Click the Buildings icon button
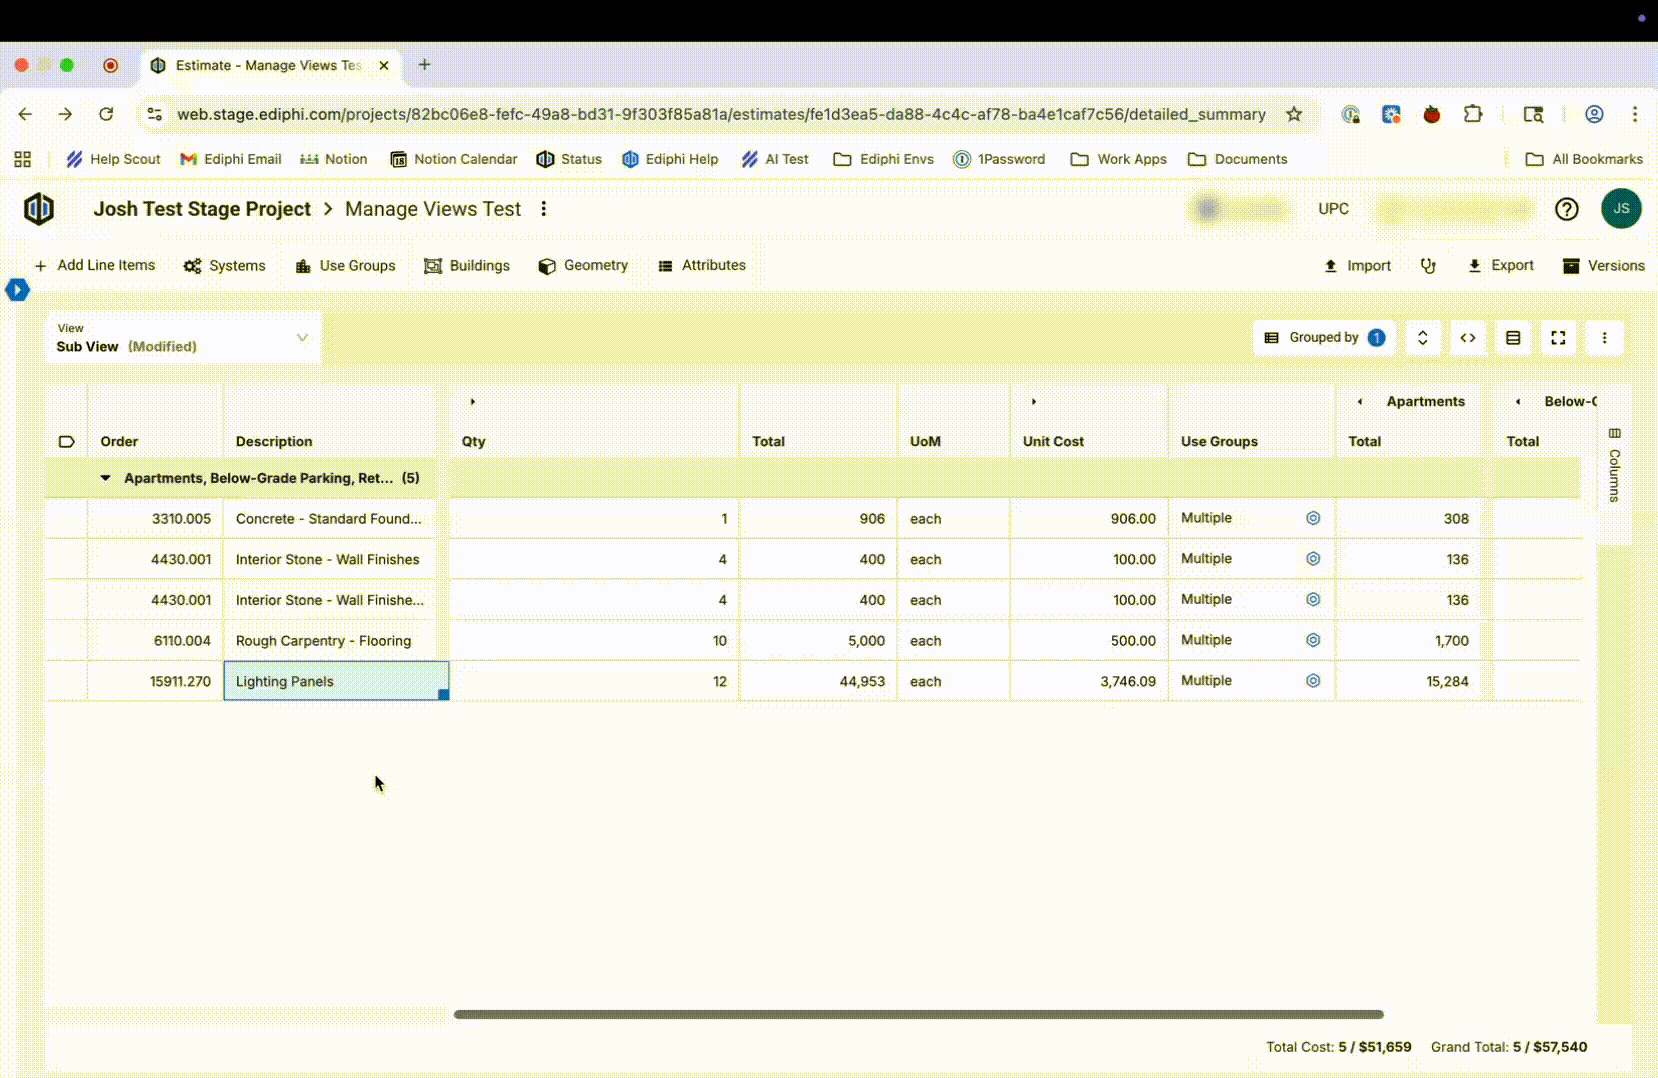The height and width of the screenshot is (1078, 1658). [433, 266]
